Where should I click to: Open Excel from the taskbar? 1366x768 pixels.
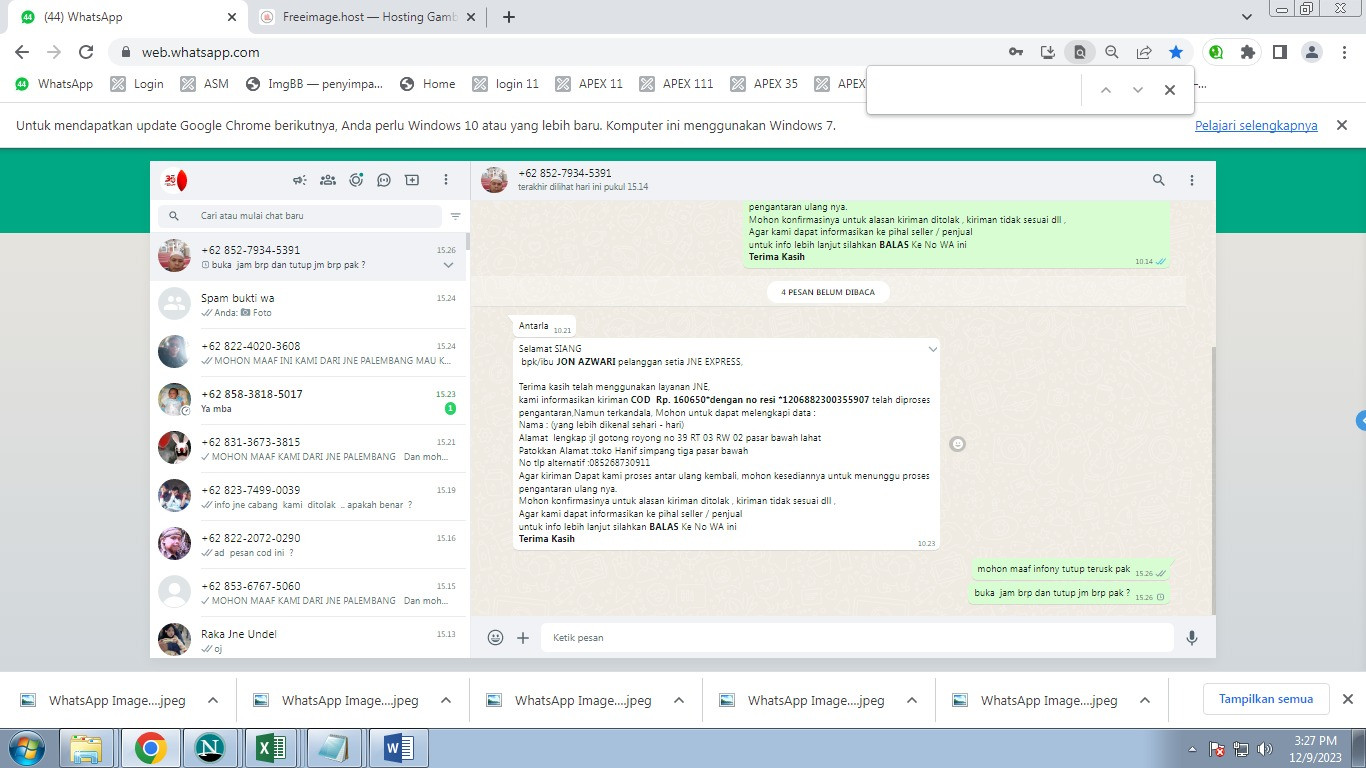(271, 748)
